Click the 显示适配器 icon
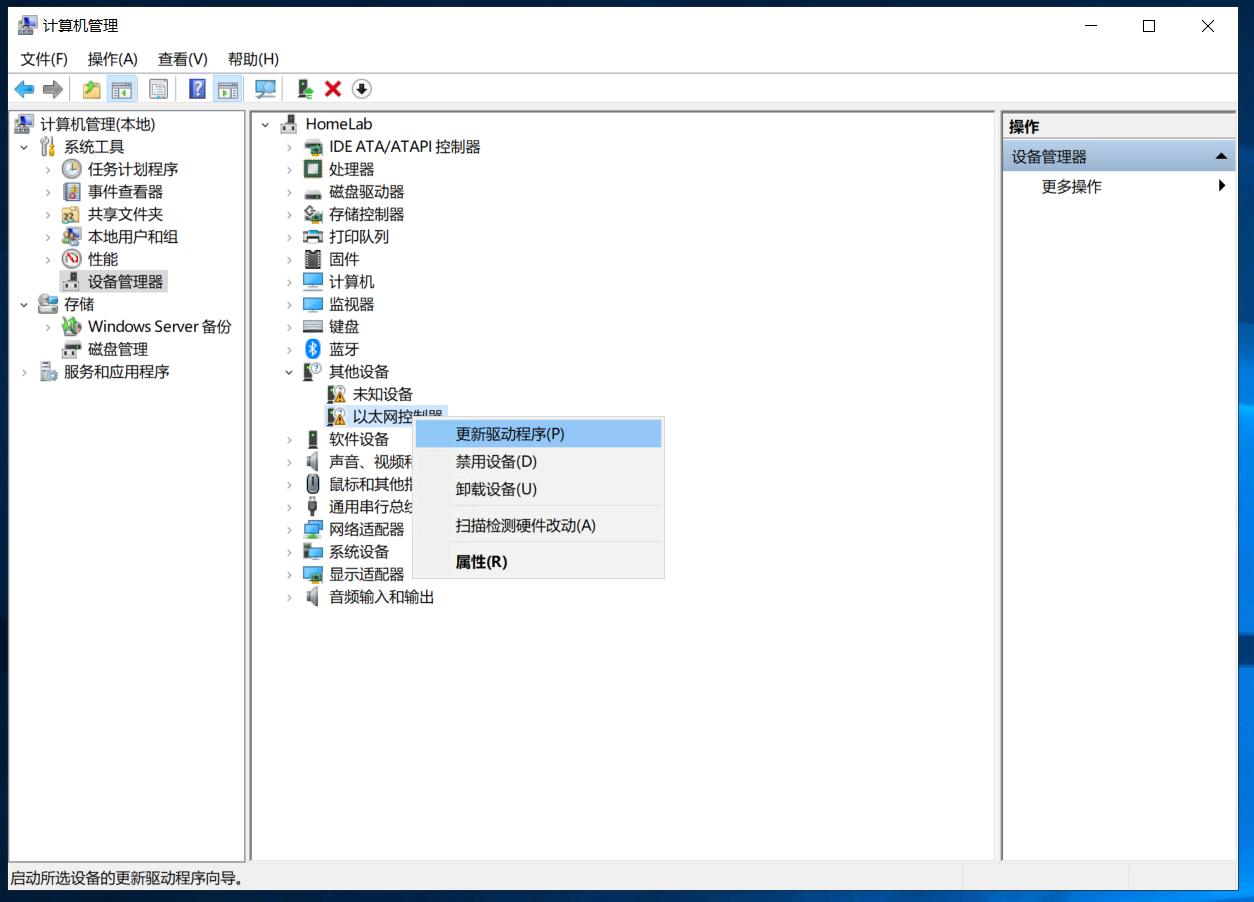Screen dimensions: 1254x902 tap(313, 574)
